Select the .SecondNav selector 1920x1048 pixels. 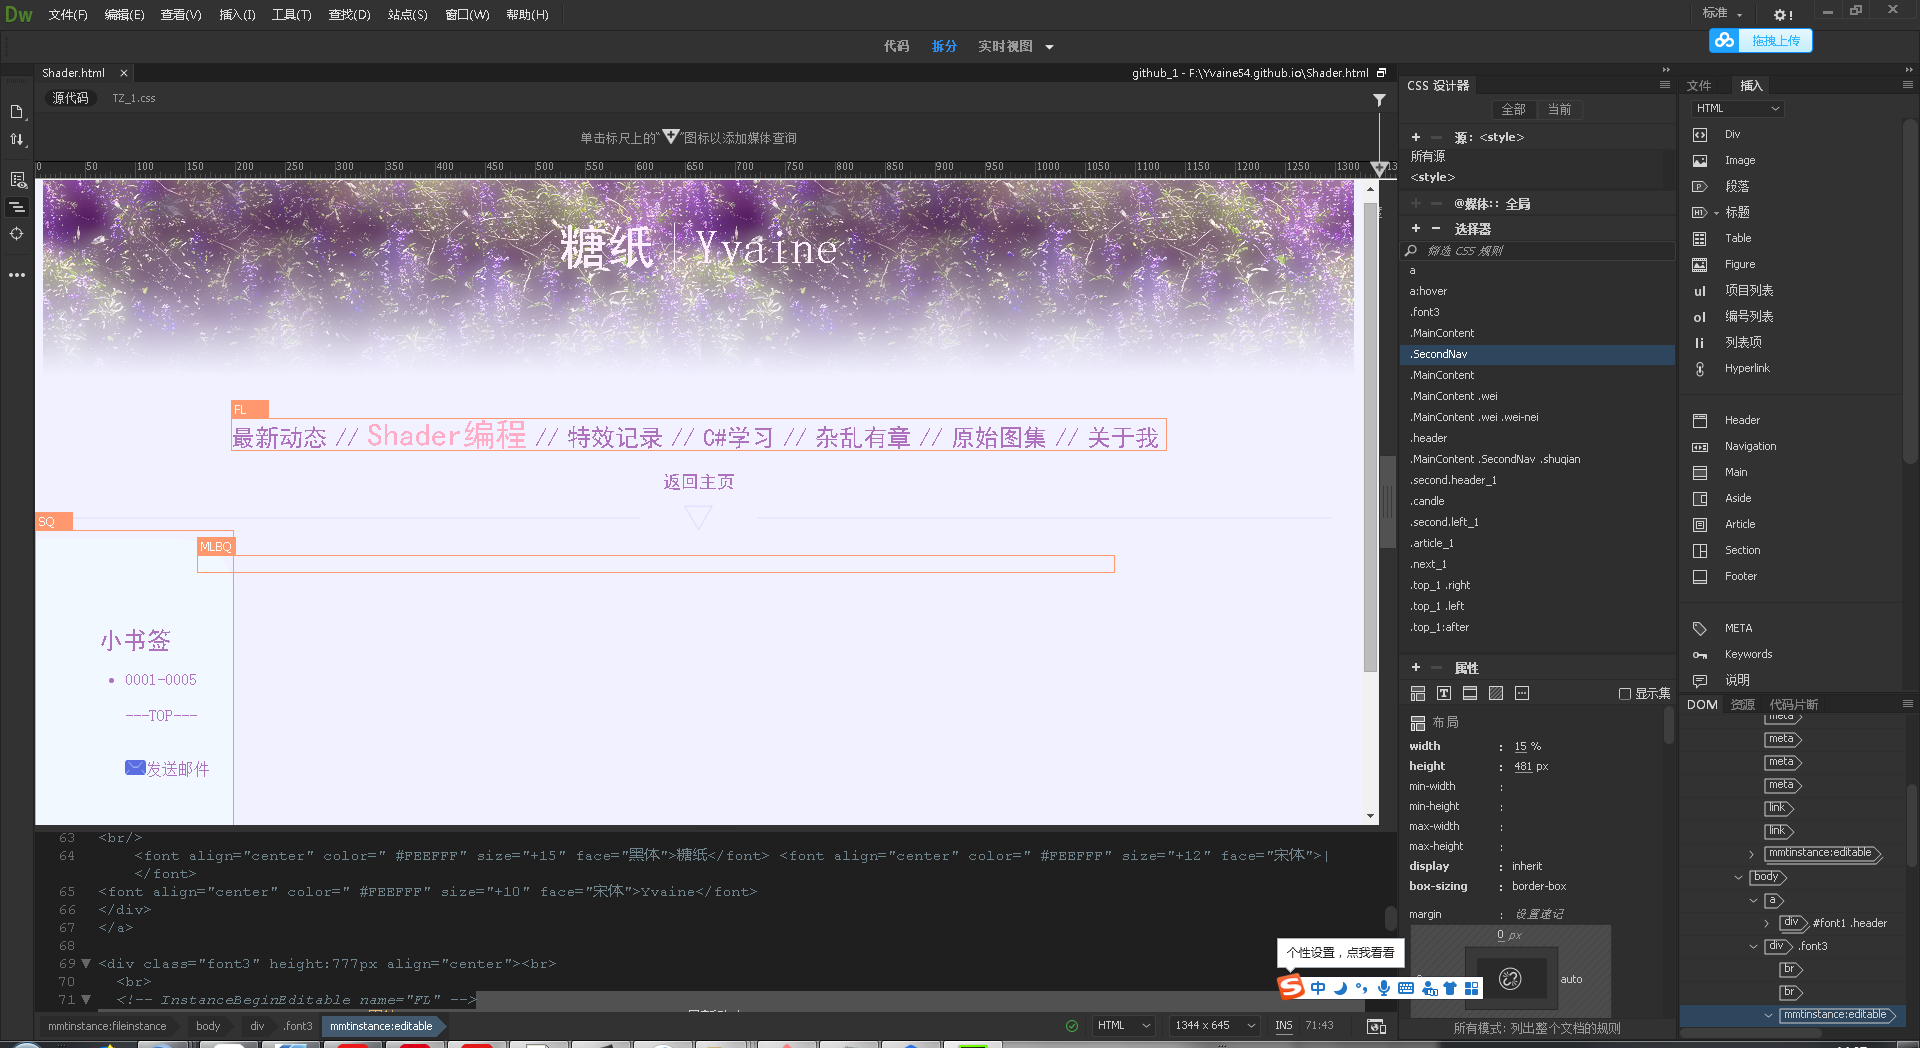(x=1537, y=354)
